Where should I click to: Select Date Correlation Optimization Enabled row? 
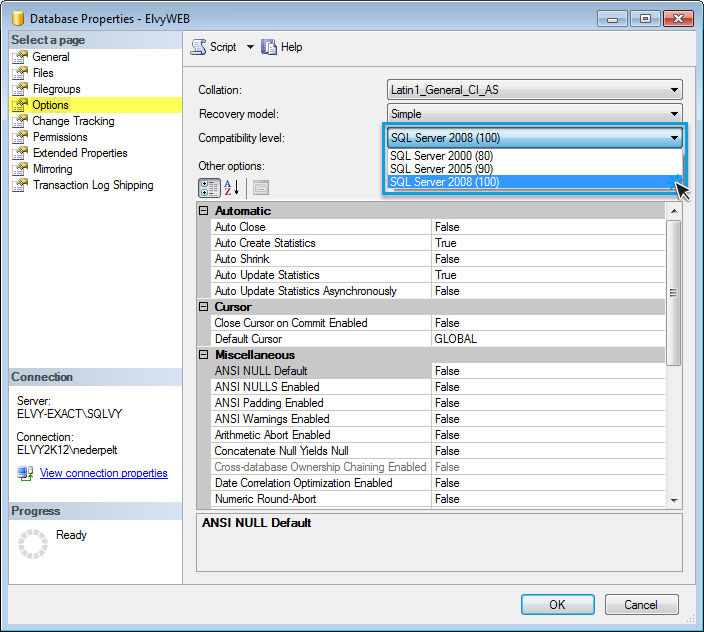coord(438,483)
